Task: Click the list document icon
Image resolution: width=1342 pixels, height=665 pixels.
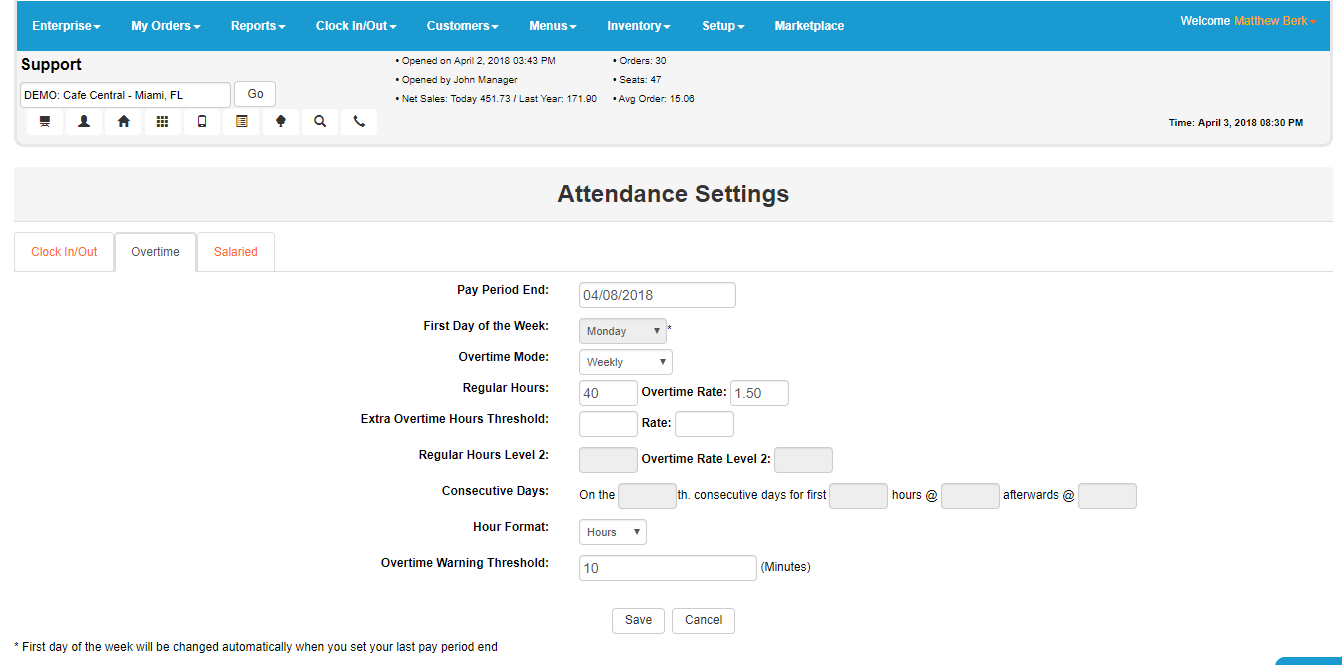Action: coord(241,122)
